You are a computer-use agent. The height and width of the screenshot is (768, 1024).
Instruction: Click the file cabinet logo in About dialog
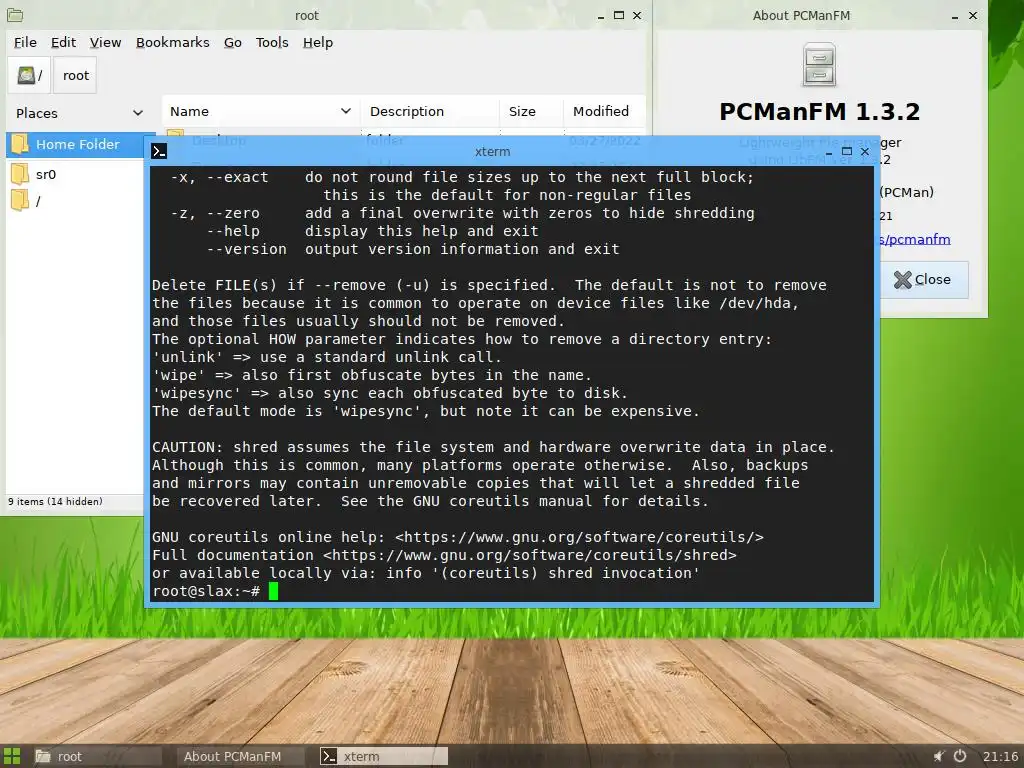(x=819, y=65)
